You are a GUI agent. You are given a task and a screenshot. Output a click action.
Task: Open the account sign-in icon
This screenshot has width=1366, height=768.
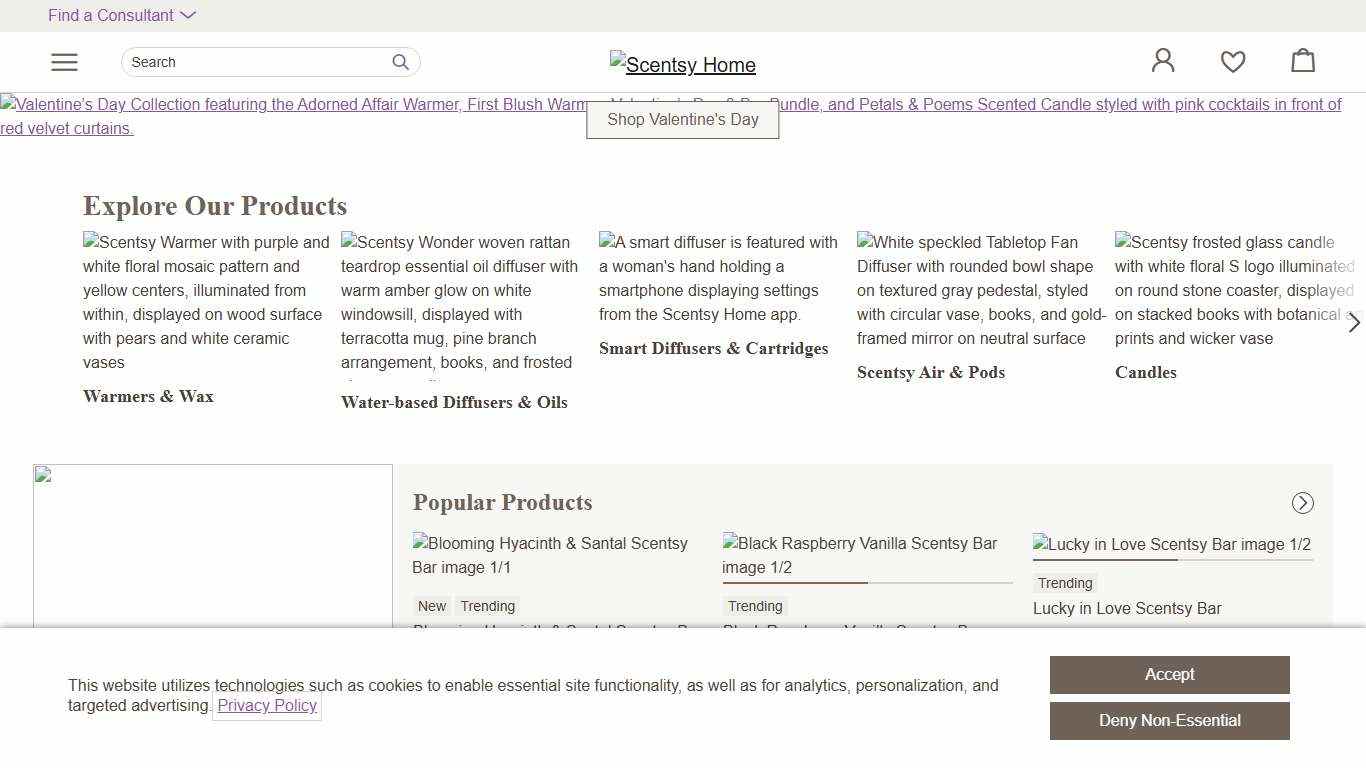(1162, 60)
